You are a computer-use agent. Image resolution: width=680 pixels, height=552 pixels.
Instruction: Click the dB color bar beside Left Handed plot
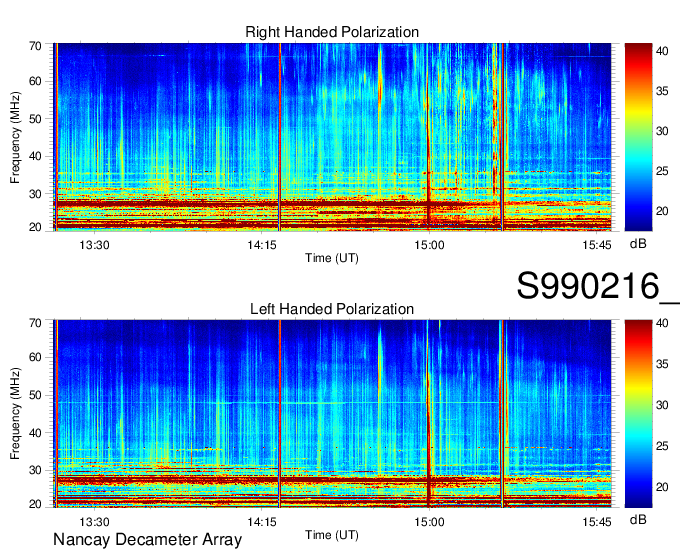click(x=638, y=414)
